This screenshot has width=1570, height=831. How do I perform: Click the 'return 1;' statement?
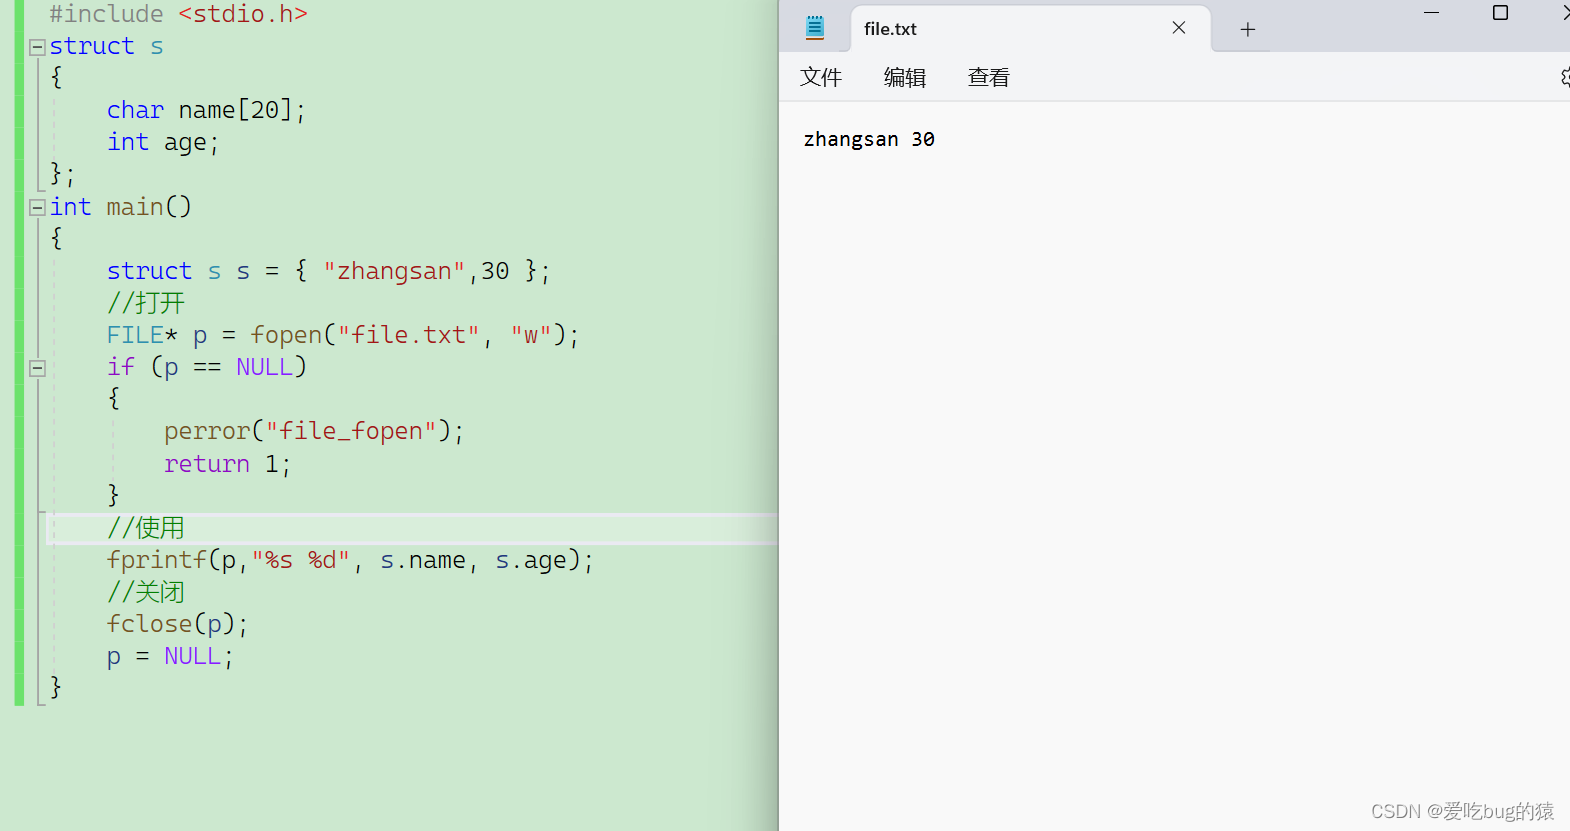tap(227, 464)
